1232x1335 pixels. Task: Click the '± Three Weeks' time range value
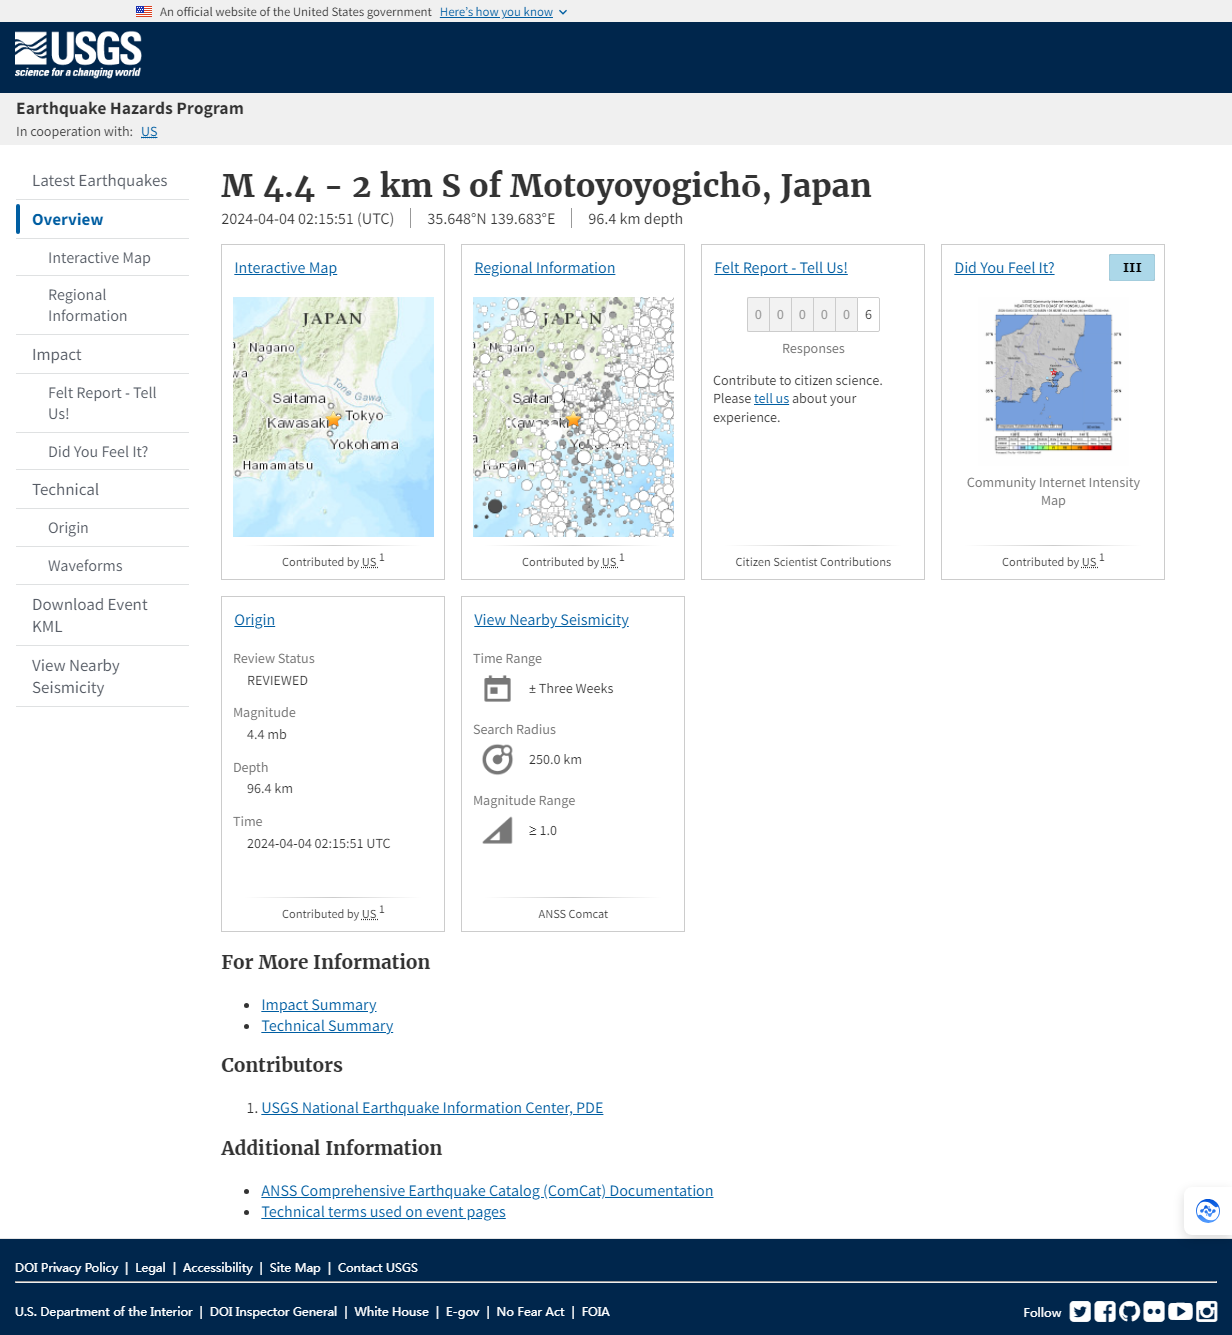(571, 689)
